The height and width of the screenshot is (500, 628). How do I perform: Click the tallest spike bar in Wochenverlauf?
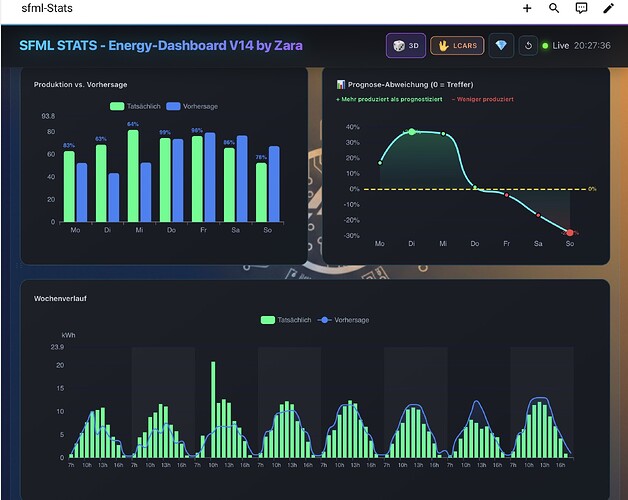click(x=213, y=409)
